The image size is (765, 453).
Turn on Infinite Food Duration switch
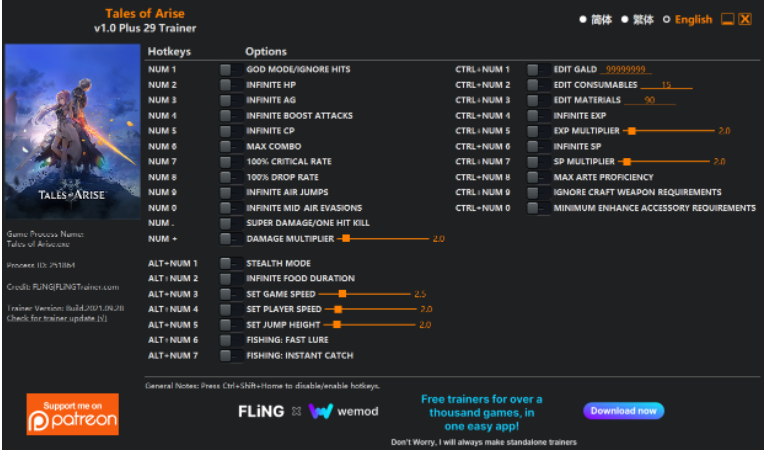(231, 278)
